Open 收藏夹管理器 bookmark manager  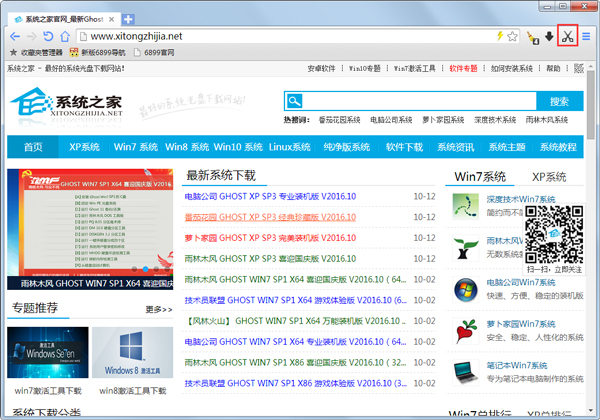pyautogui.click(x=36, y=52)
